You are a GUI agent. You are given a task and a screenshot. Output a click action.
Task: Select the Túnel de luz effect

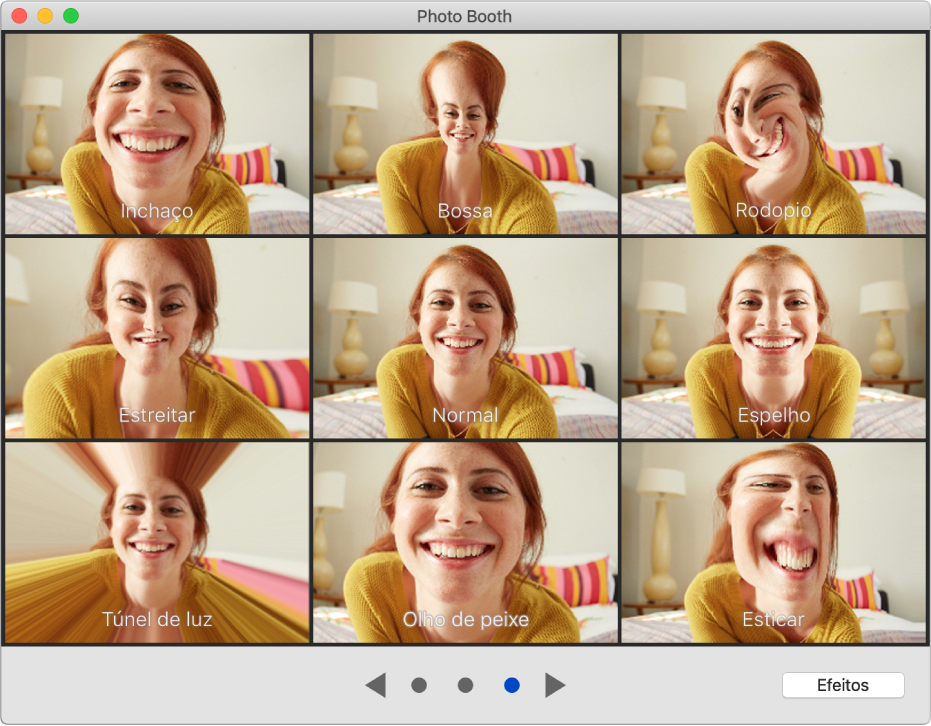click(157, 543)
